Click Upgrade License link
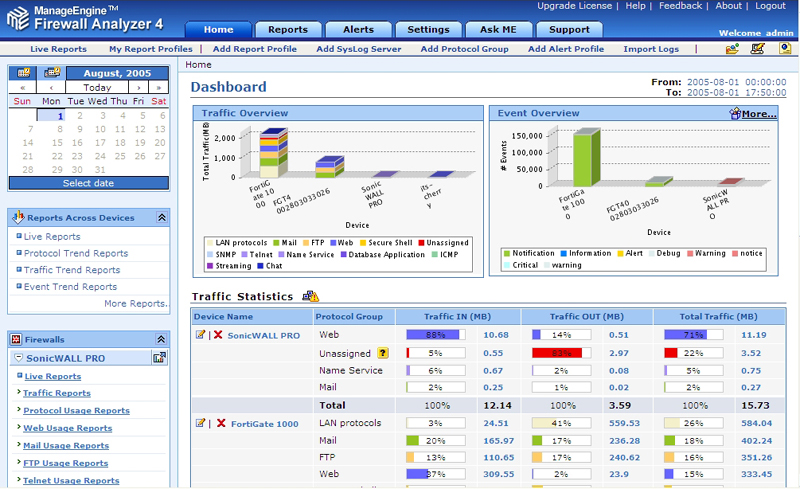This screenshot has width=800, height=489. 574,6
